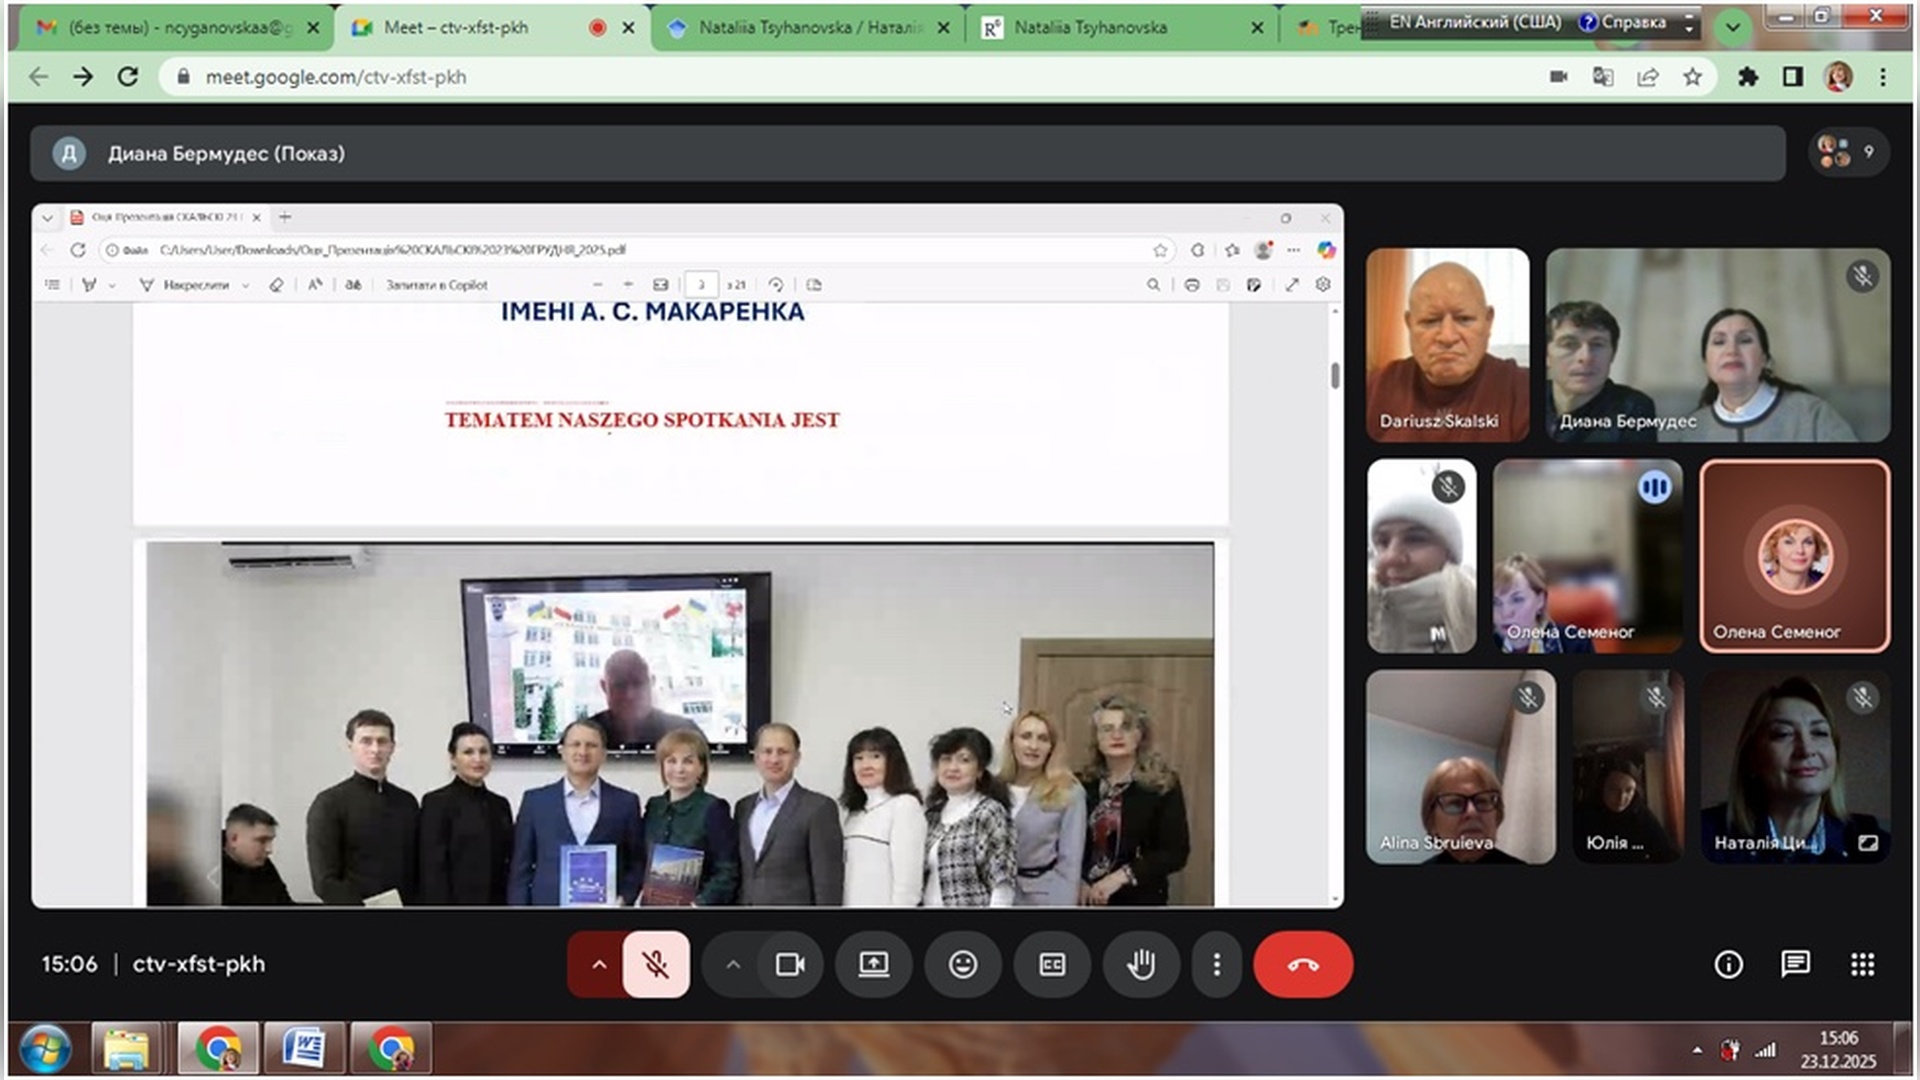
Task: Open the activities grid icon
Action: pos(1862,964)
